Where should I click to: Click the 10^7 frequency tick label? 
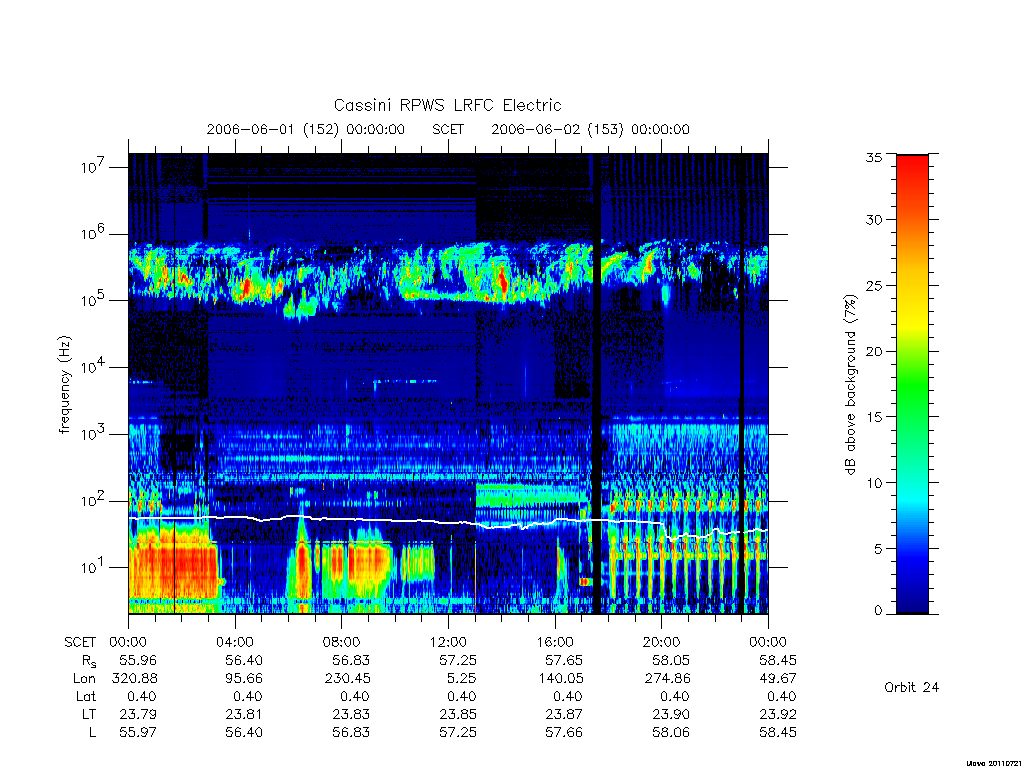(93, 167)
